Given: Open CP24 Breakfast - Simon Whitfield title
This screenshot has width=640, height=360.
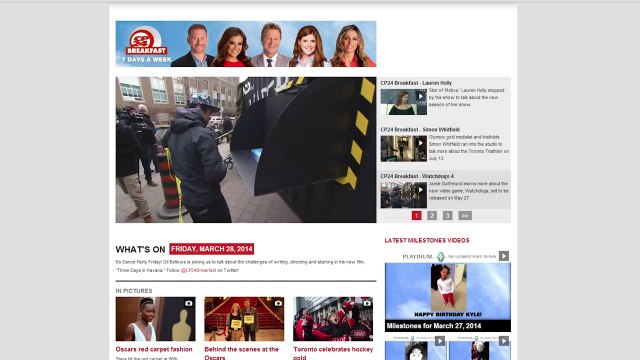Looking at the screenshot, I should click(420, 129).
